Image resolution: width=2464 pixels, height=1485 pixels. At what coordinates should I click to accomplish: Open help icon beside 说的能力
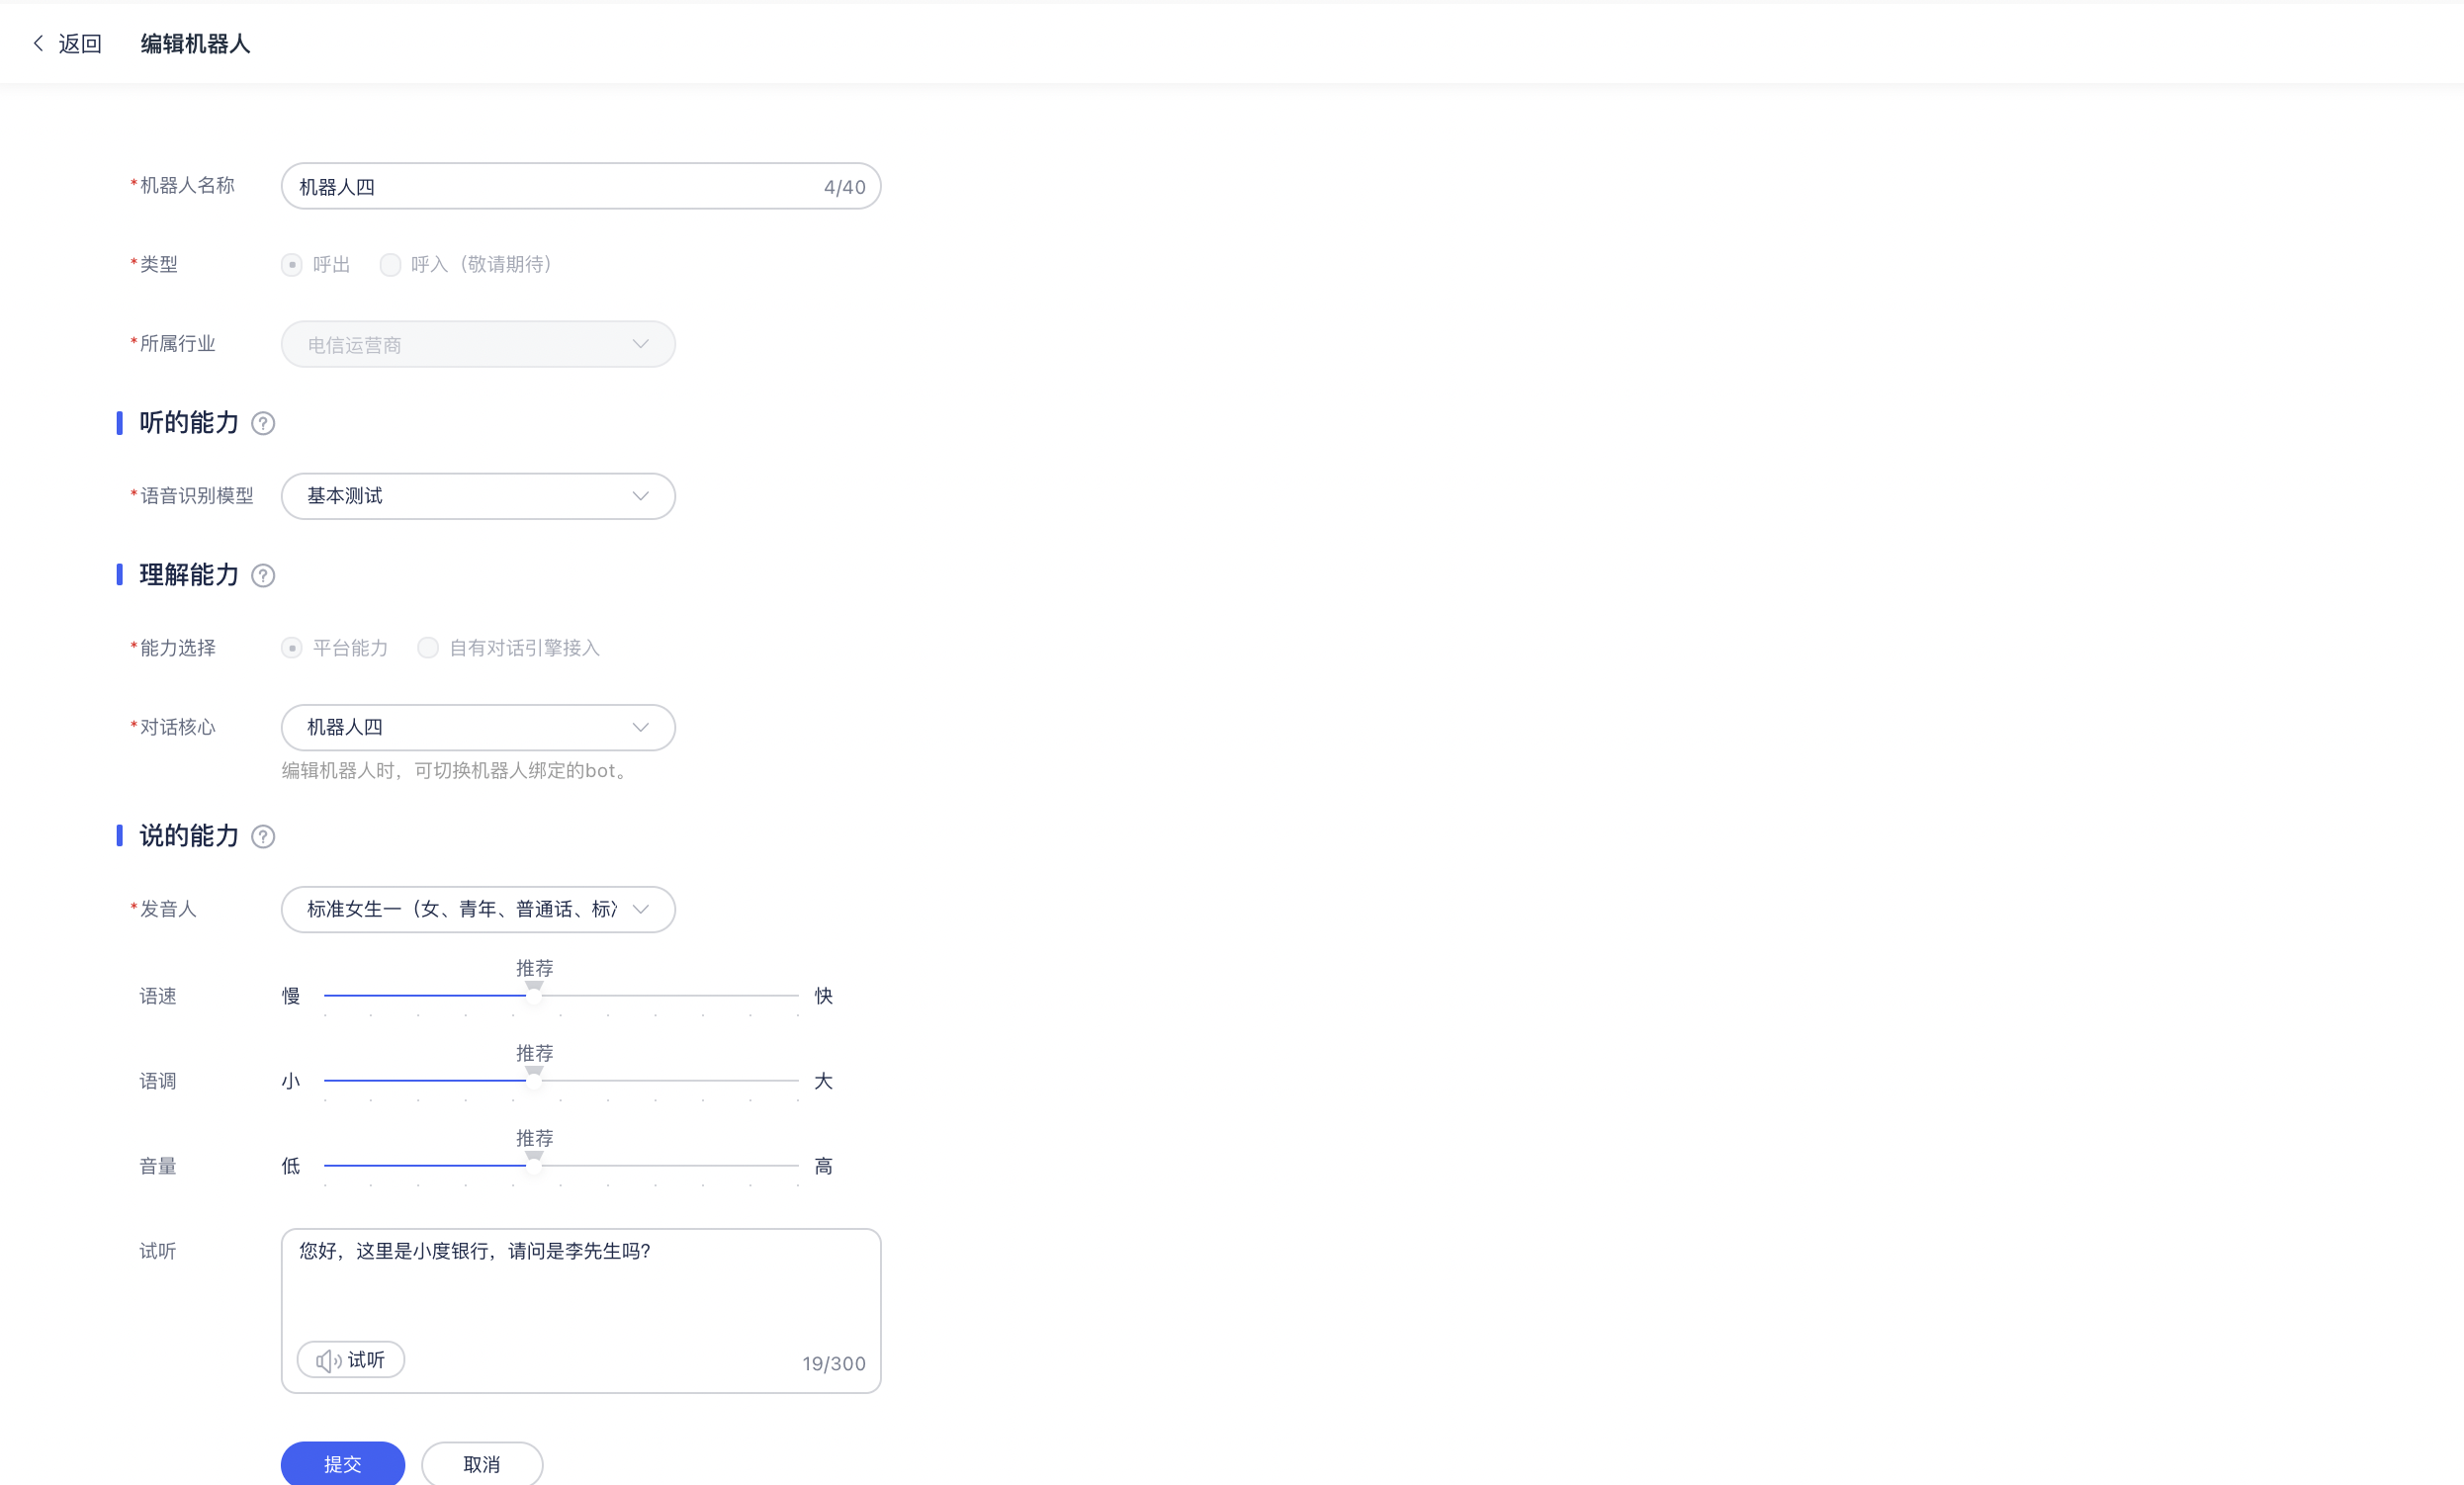coord(263,837)
